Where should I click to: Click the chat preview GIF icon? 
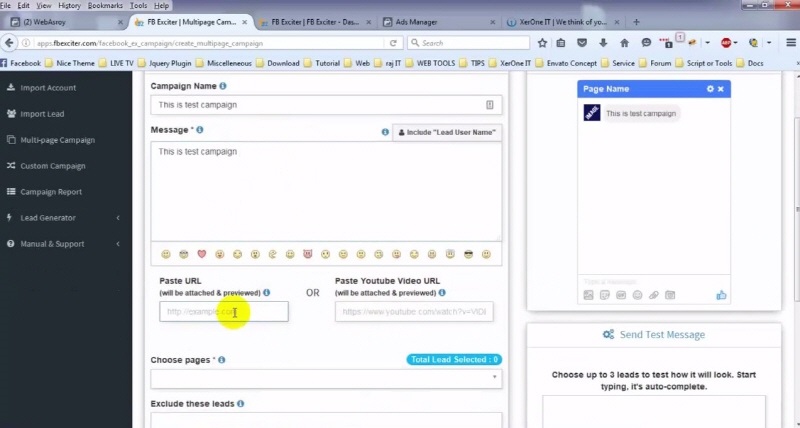click(x=621, y=295)
